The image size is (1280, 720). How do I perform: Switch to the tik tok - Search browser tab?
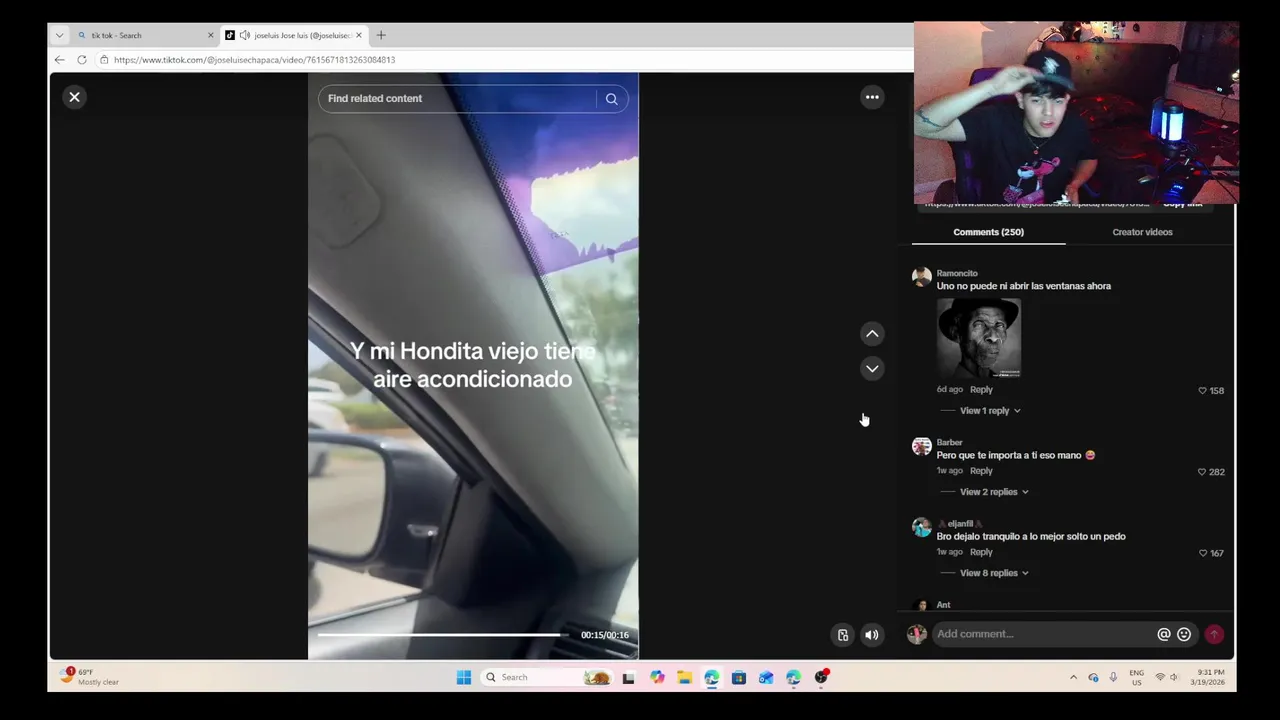point(143,35)
